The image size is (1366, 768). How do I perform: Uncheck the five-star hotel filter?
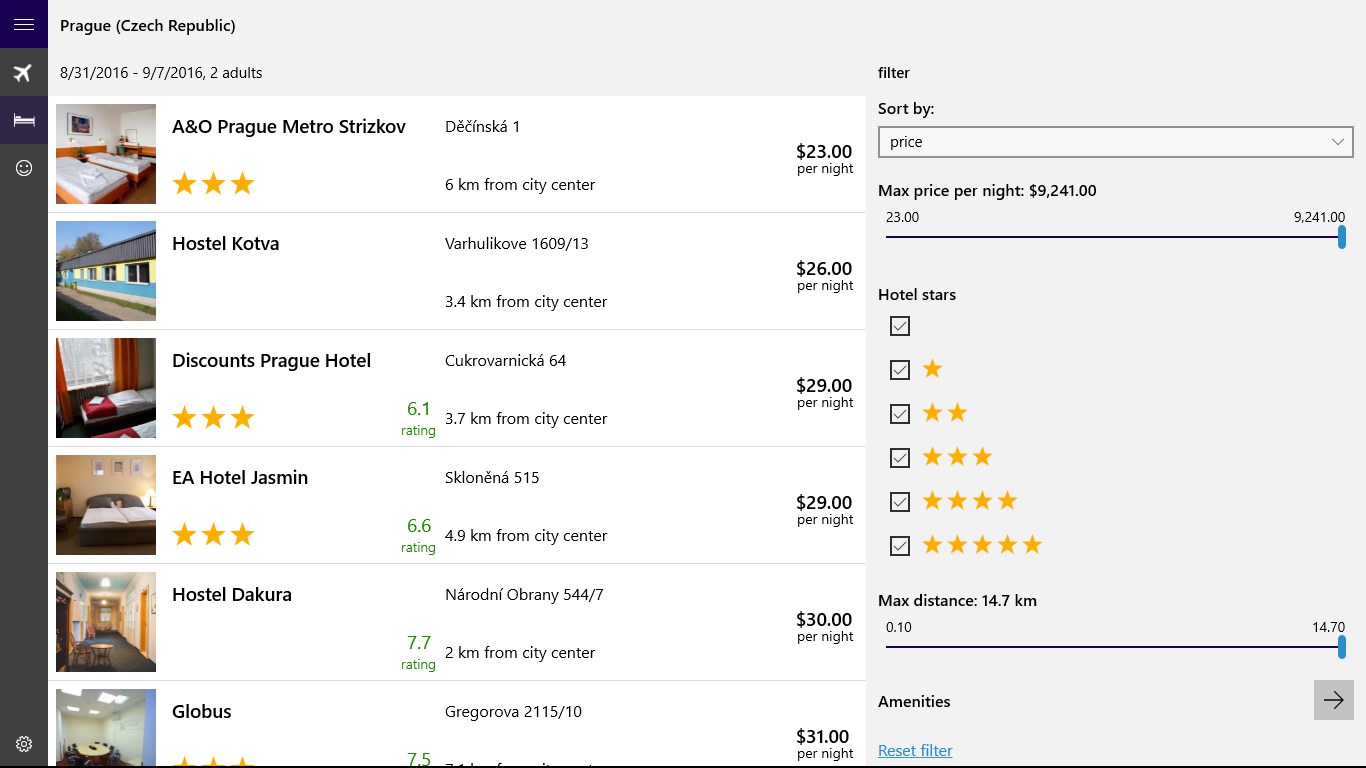pyautogui.click(x=900, y=545)
